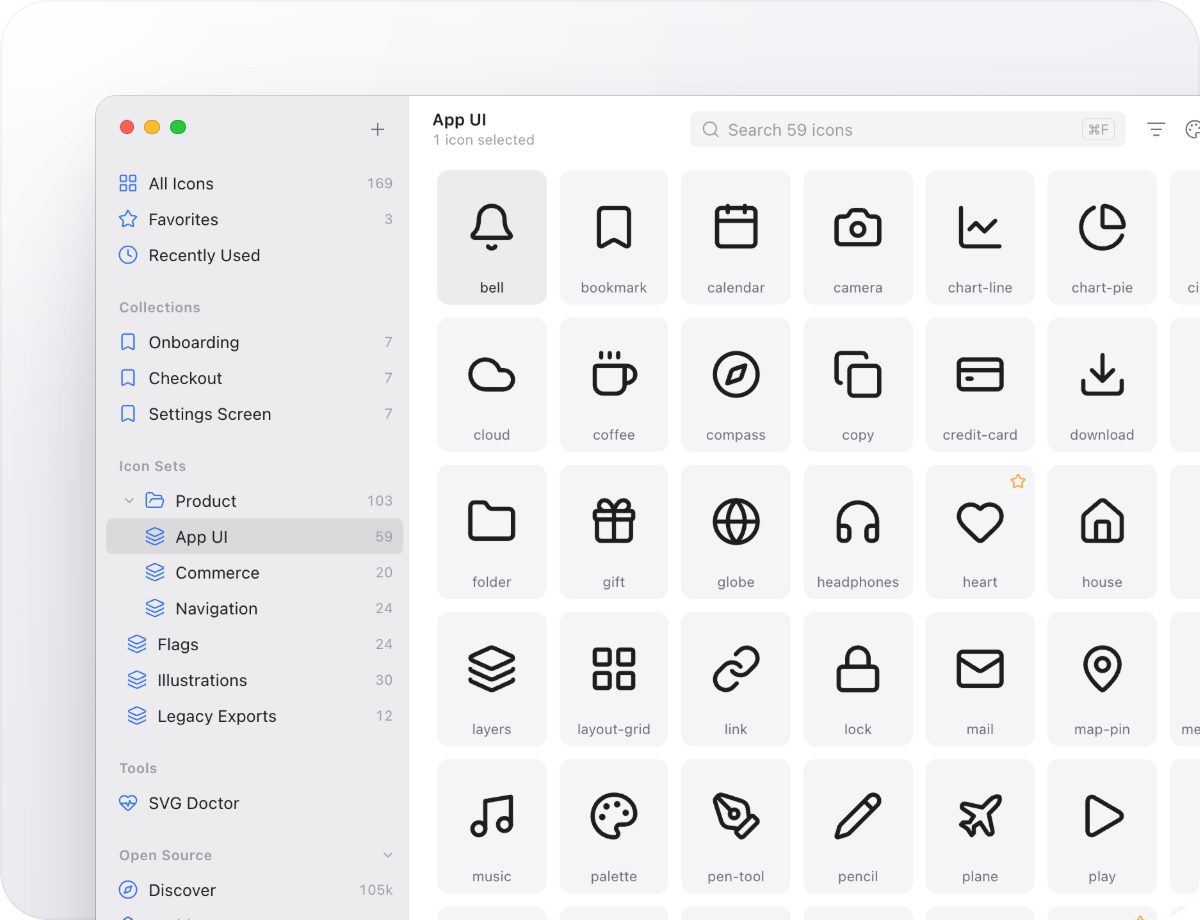Select the Commerce icon set
The image size is (1200, 920).
coord(255,573)
